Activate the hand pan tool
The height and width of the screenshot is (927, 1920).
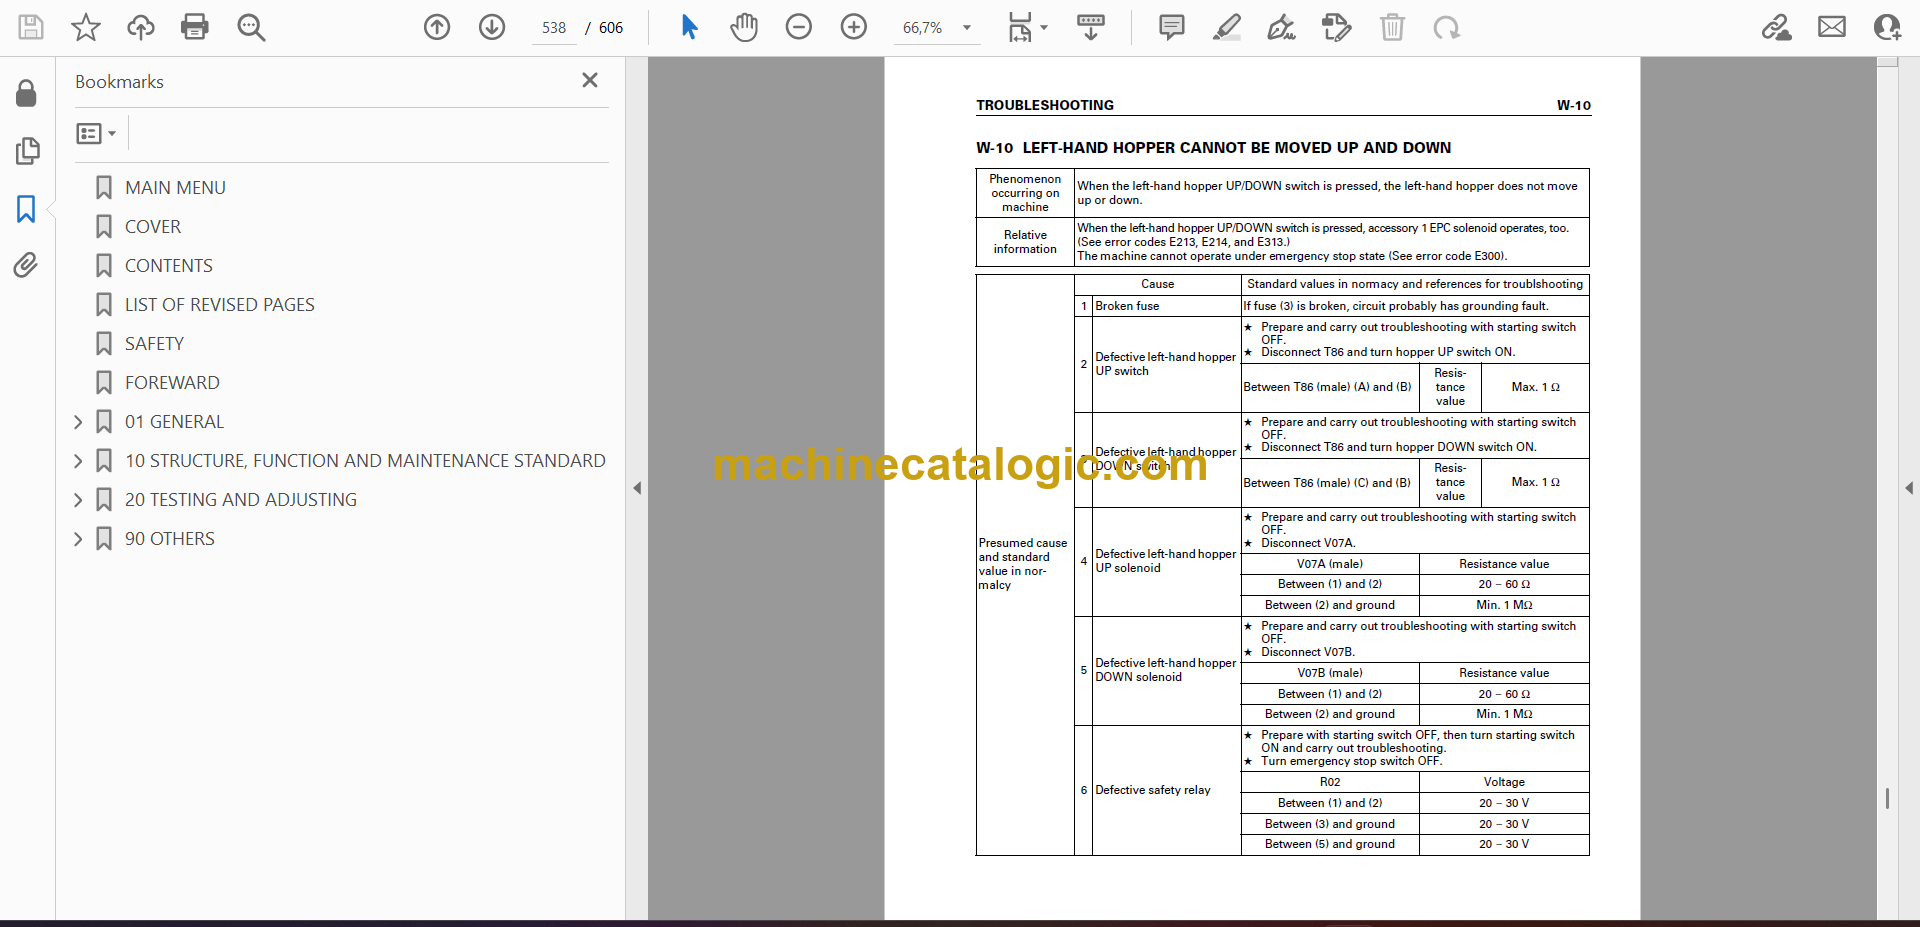[x=744, y=27]
